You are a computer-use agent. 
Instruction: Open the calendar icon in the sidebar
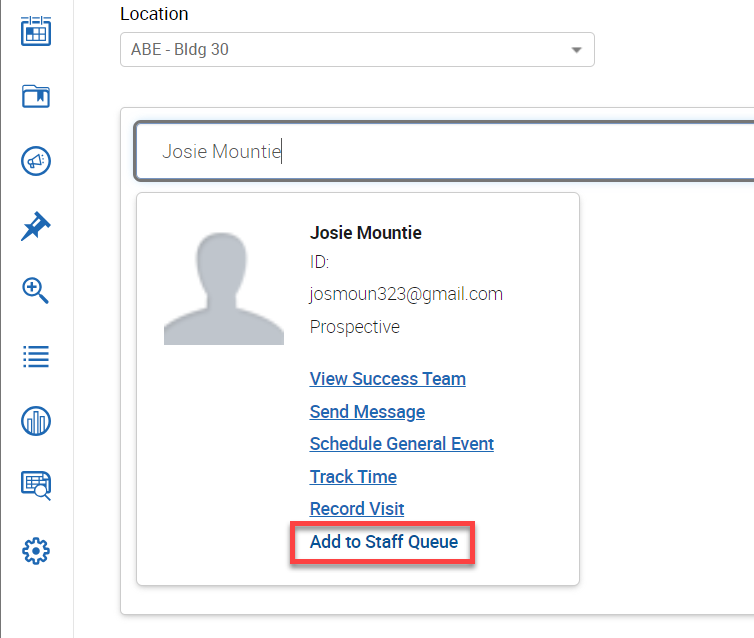coord(36,31)
